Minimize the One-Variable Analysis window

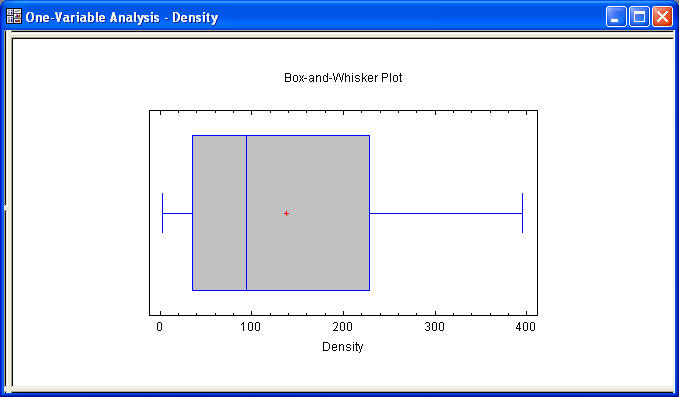[x=616, y=17]
